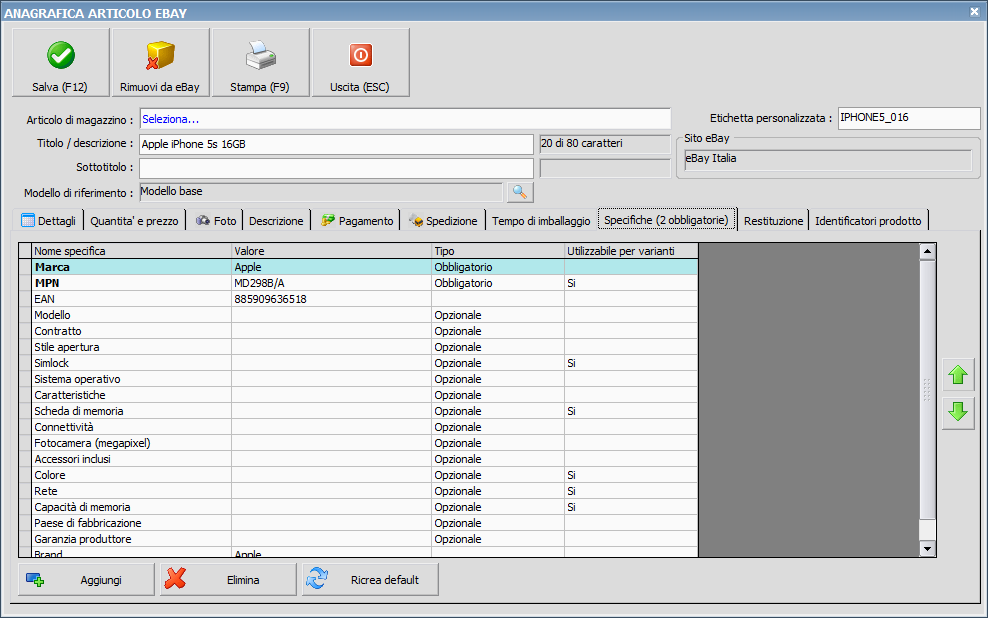Image resolution: width=988 pixels, height=618 pixels.
Task: Click the Aggiungi button
Action: [x=86, y=580]
